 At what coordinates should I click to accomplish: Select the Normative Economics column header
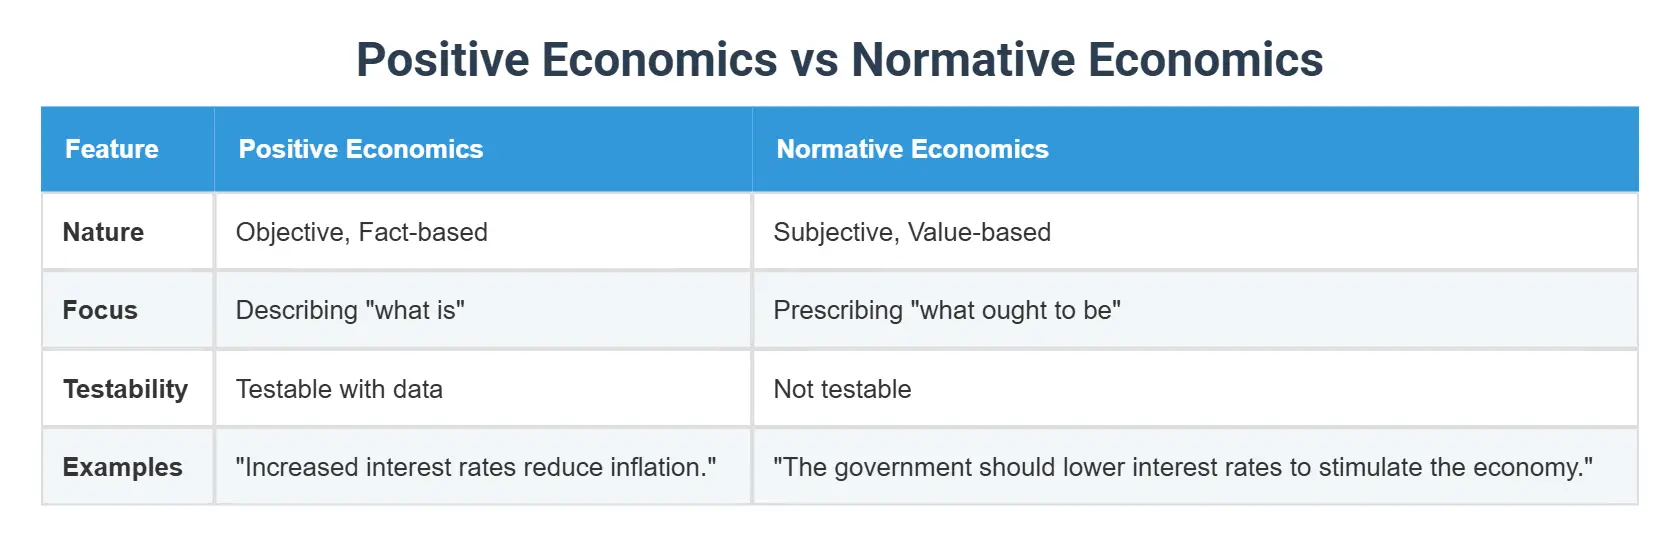[x=1195, y=149]
